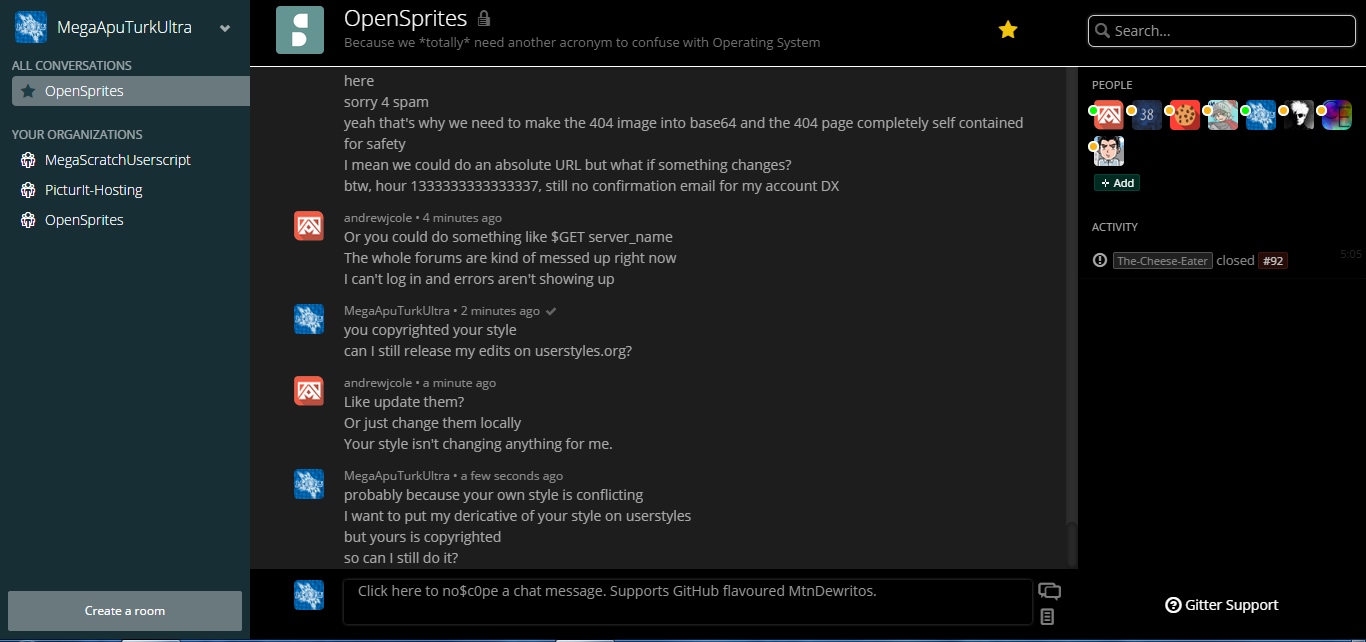Open the sunglasses black-and-white avatar in People
This screenshot has height=642, width=1366.
click(1299, 115)
